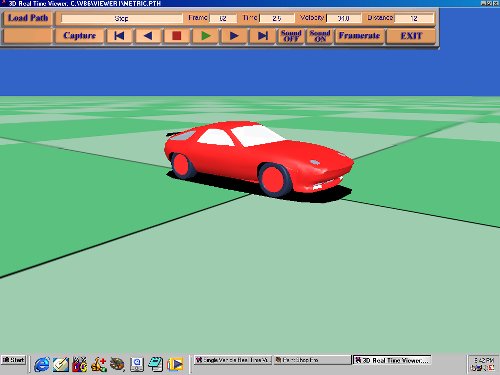The height and width of the screenshot is (375, 500).
Task: Open the checkmark notepad quick launch icon
Action: pos(61,364)
